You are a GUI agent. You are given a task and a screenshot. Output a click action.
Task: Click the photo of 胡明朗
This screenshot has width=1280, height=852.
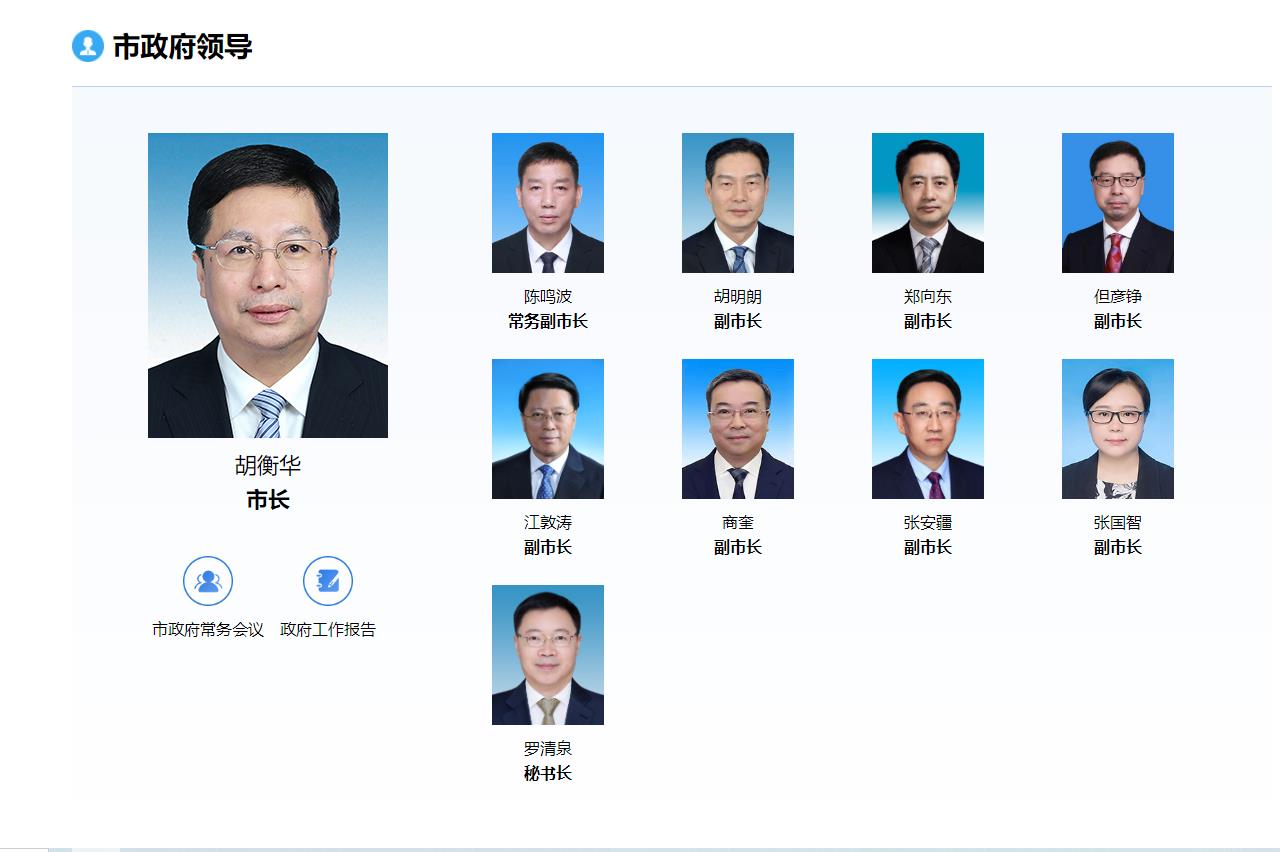738,203
